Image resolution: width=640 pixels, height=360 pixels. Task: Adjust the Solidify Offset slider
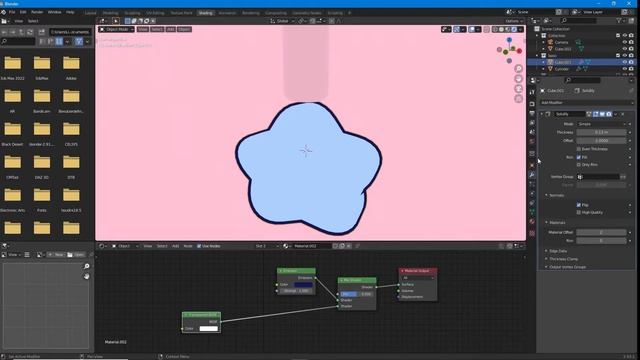601,140
